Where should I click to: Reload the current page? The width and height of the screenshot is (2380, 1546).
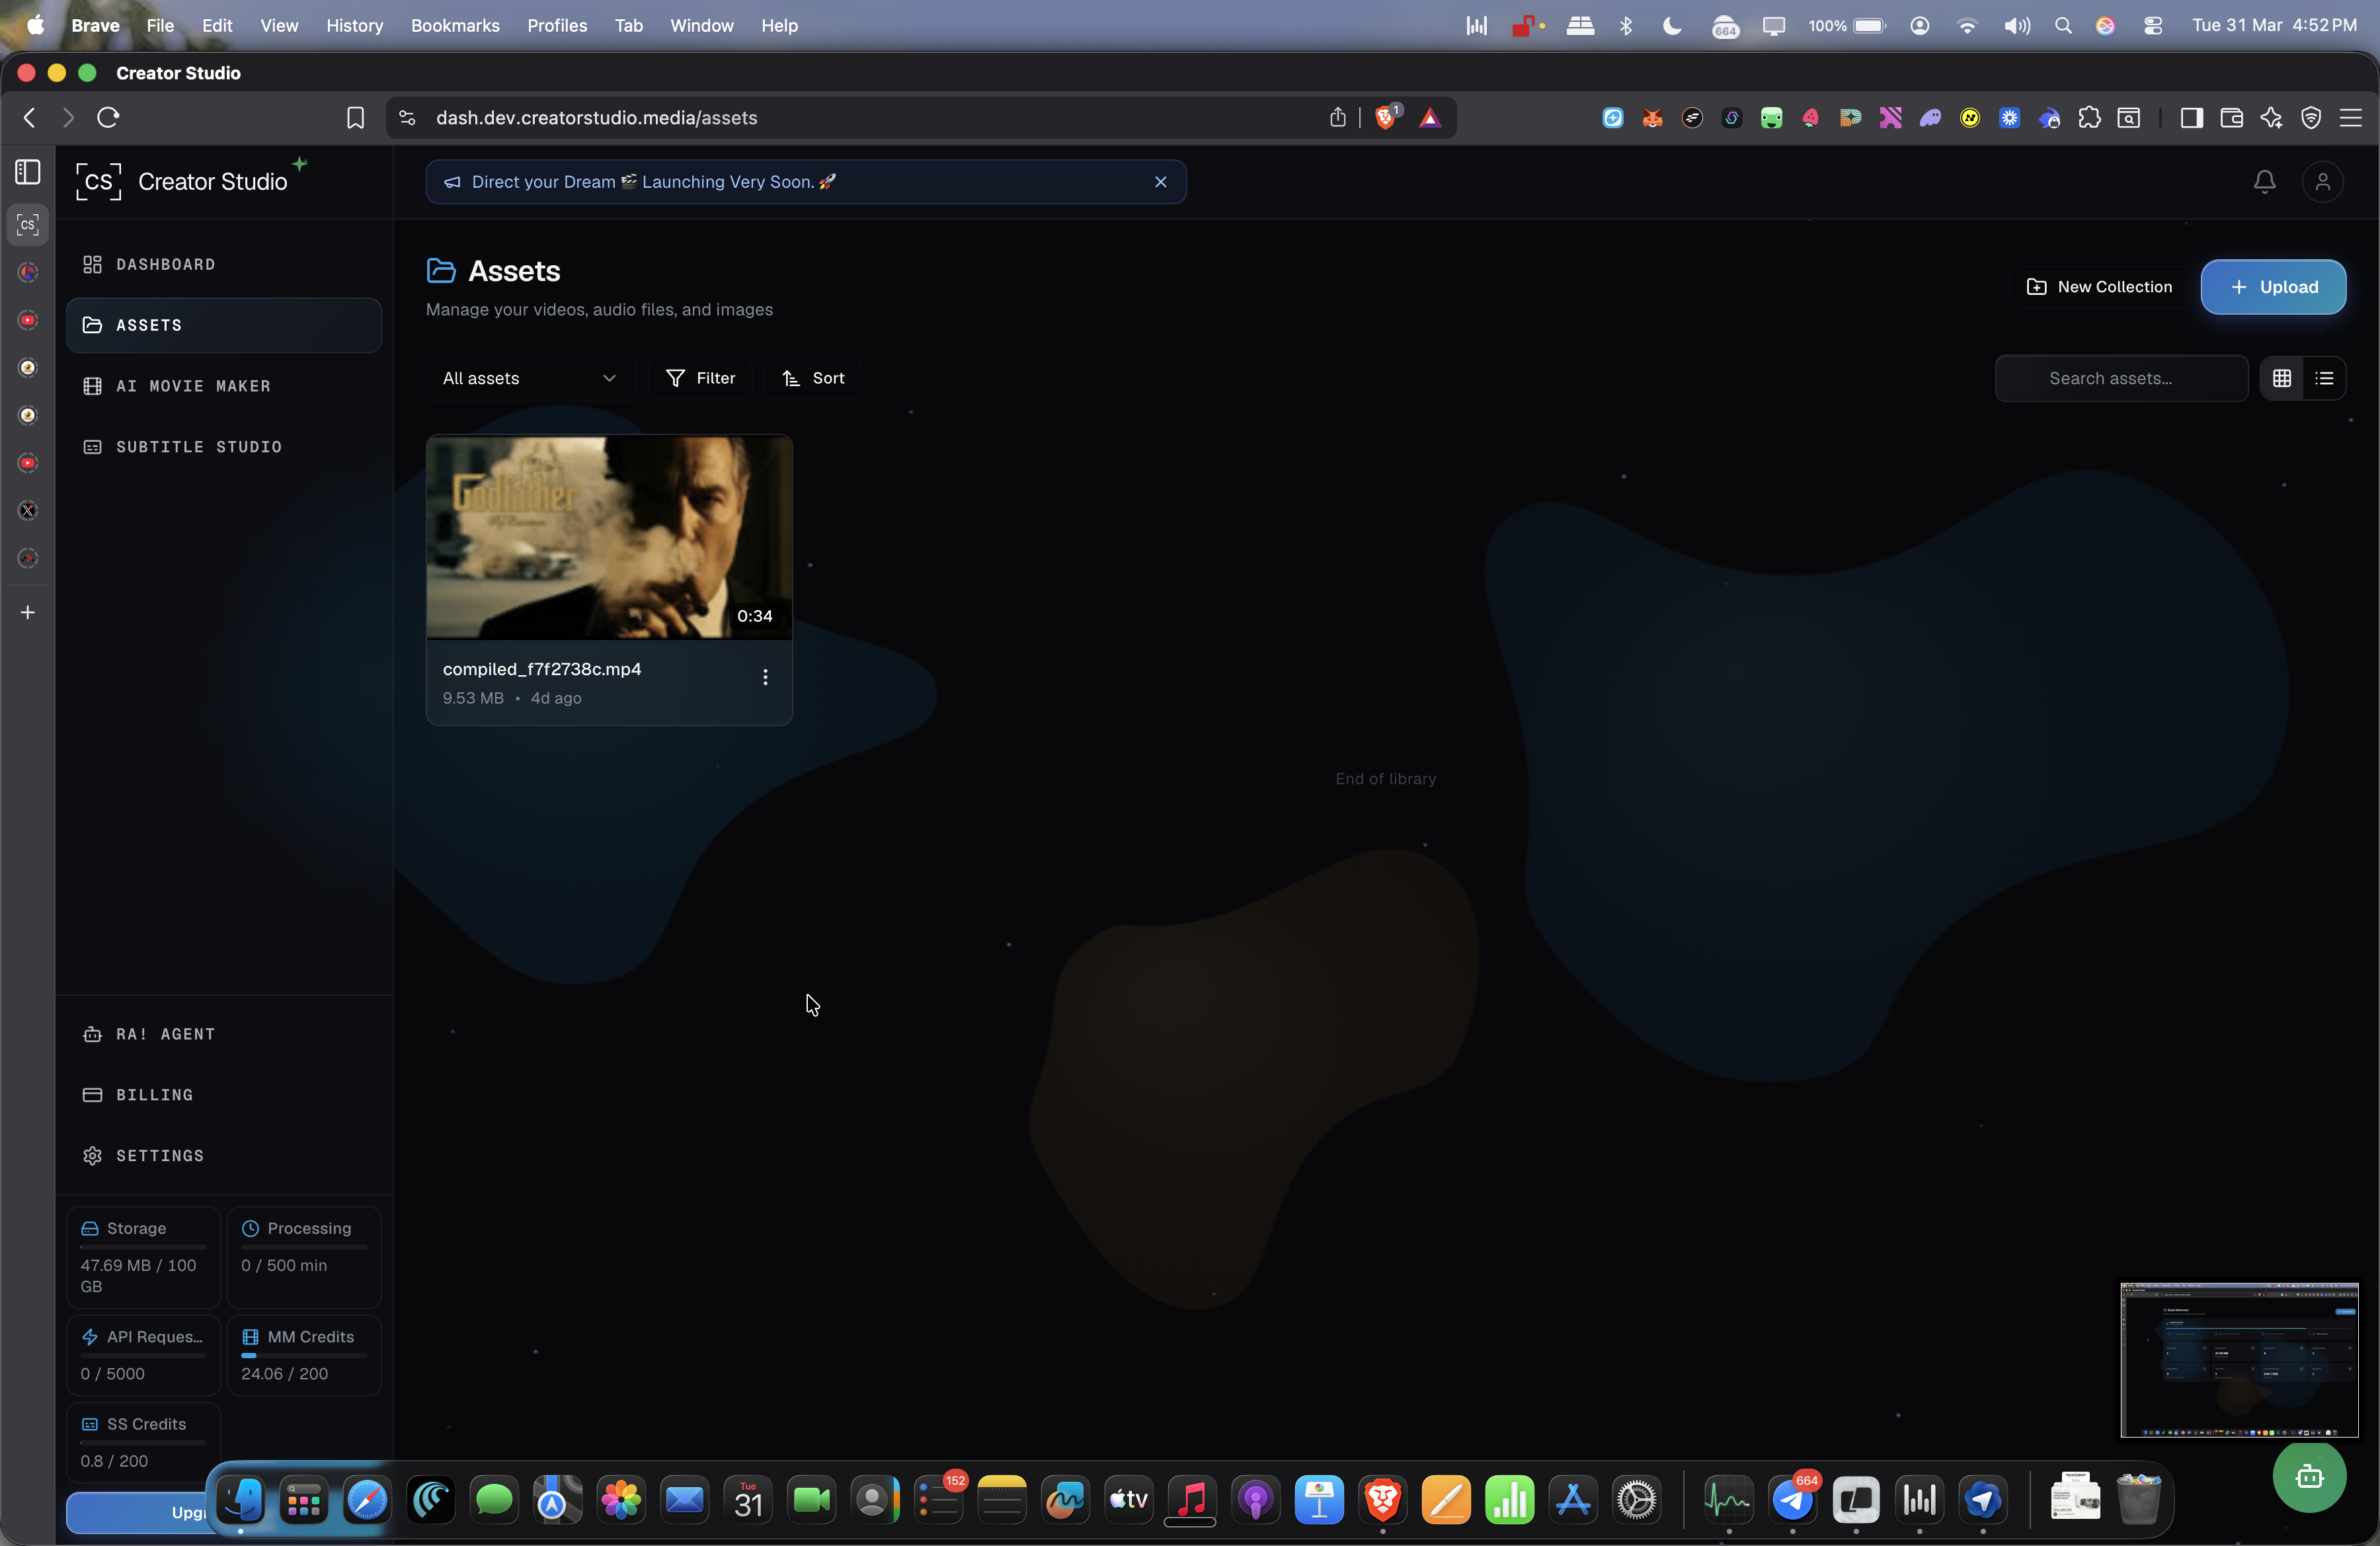click(x=108, y=118)
